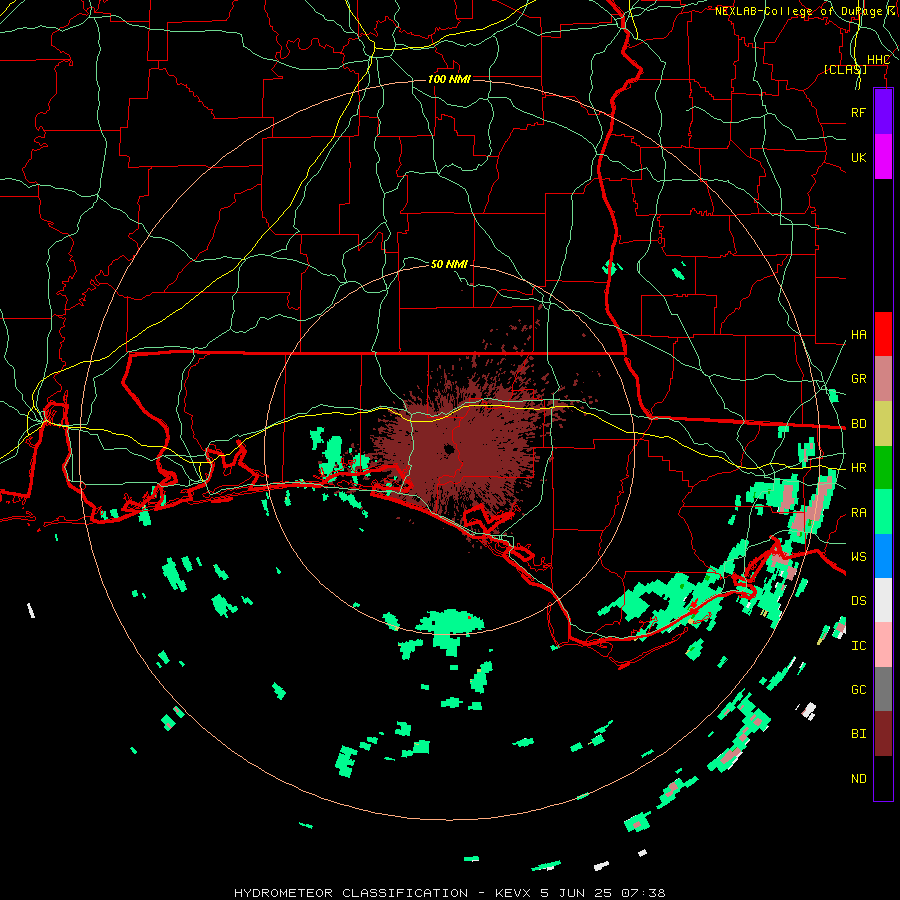Click the WS legend label
This screenshot has width=900, height=900.
pos(859,557)
